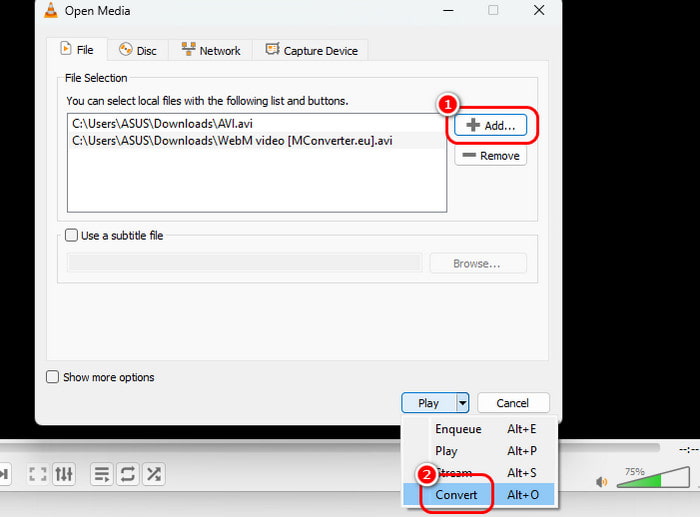Choose Stream from the dropdown menu

click(479, 472)
